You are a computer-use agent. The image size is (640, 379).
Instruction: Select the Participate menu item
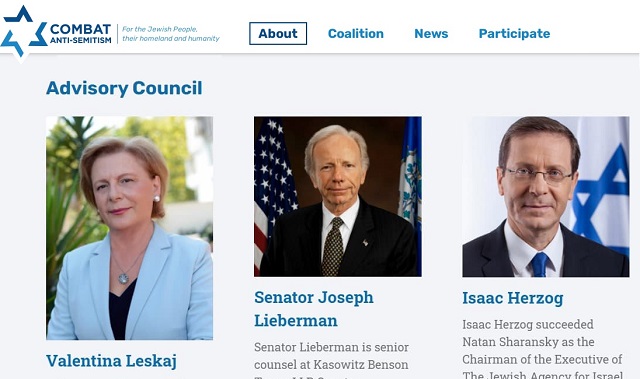(514, 33)
